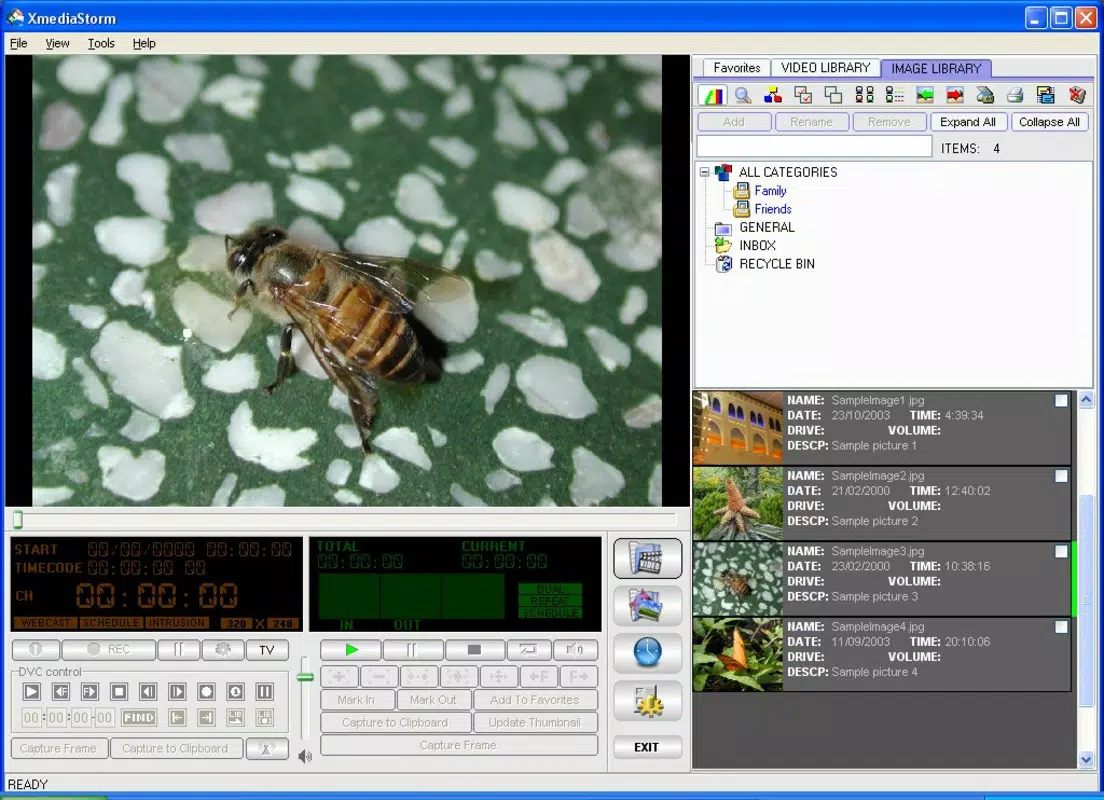This screenshot has width=1104, height=800.
Task: Check the SampleImage1.jpg checkbox
Action: (x=1061, y=401)
